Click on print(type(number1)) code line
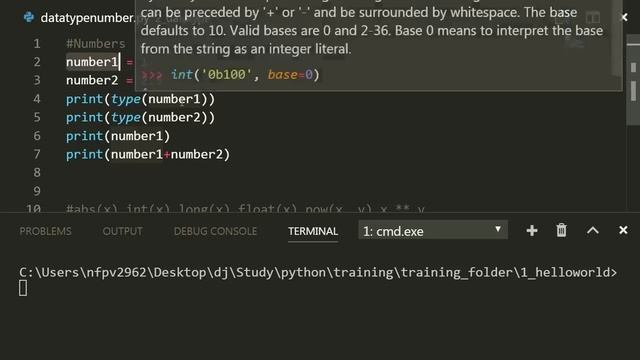 coord(140,99)
